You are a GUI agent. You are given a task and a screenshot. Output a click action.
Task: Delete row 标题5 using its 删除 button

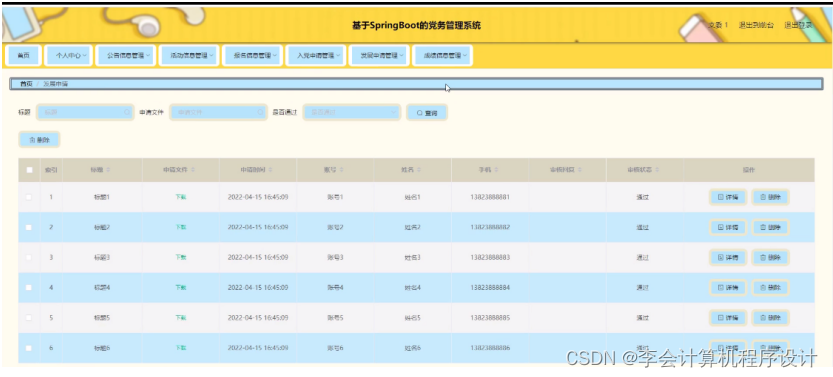[770, 318]
